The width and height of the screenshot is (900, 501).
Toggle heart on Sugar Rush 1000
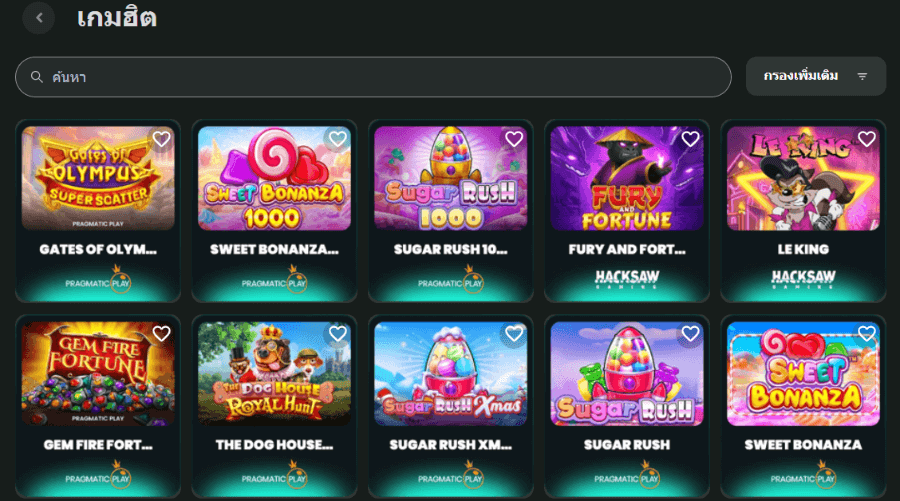click(514, 139)
